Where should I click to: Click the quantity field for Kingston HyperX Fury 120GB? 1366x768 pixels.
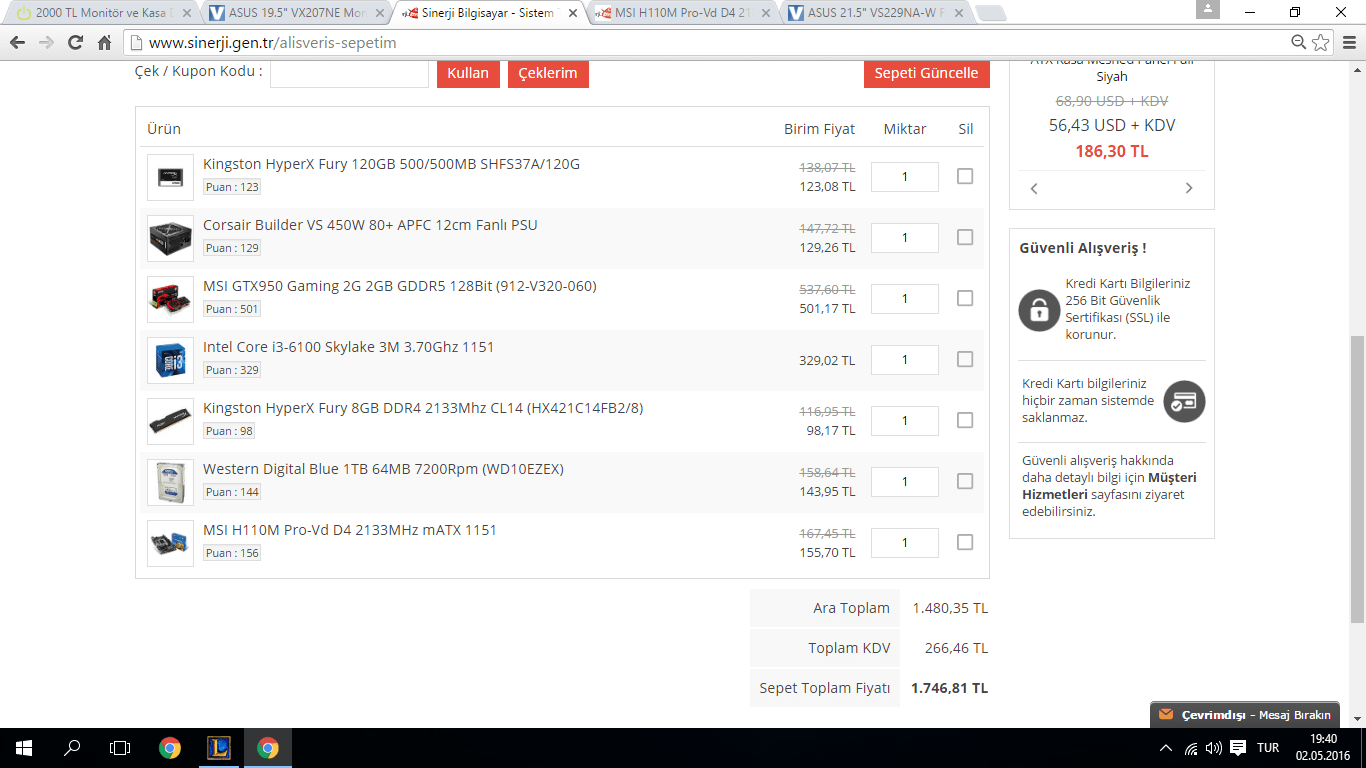[905, 176]
